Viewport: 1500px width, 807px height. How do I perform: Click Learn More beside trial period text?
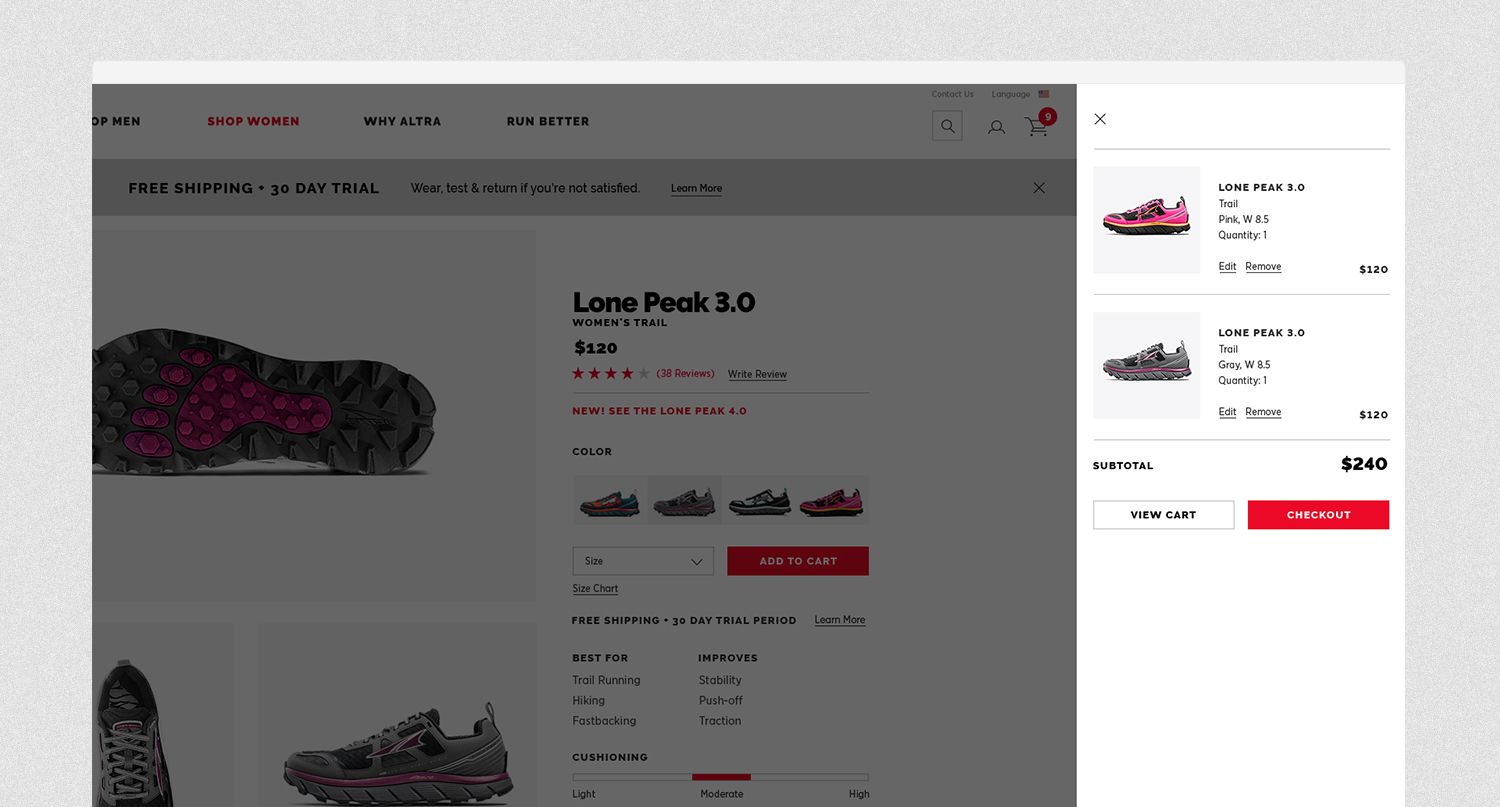pos(840,620)
